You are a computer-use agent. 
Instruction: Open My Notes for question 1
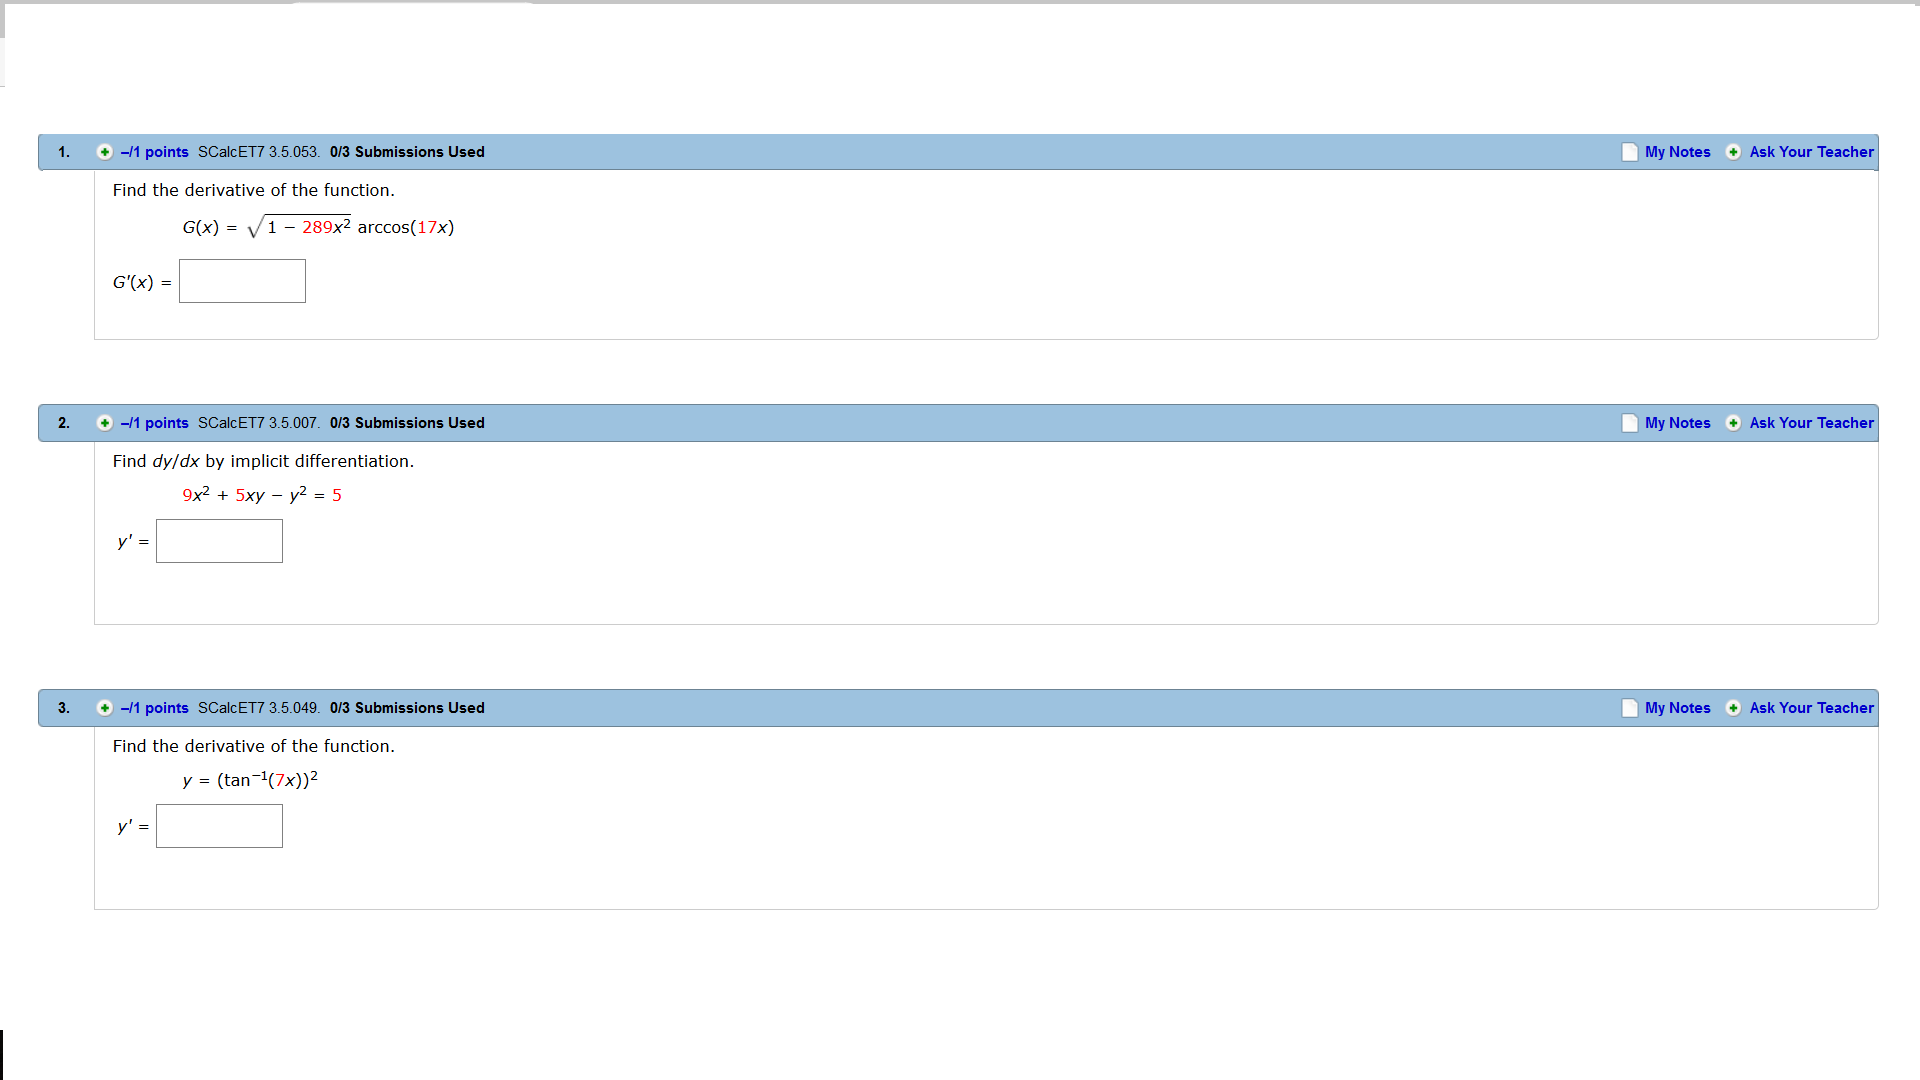tap(1677, 152)
